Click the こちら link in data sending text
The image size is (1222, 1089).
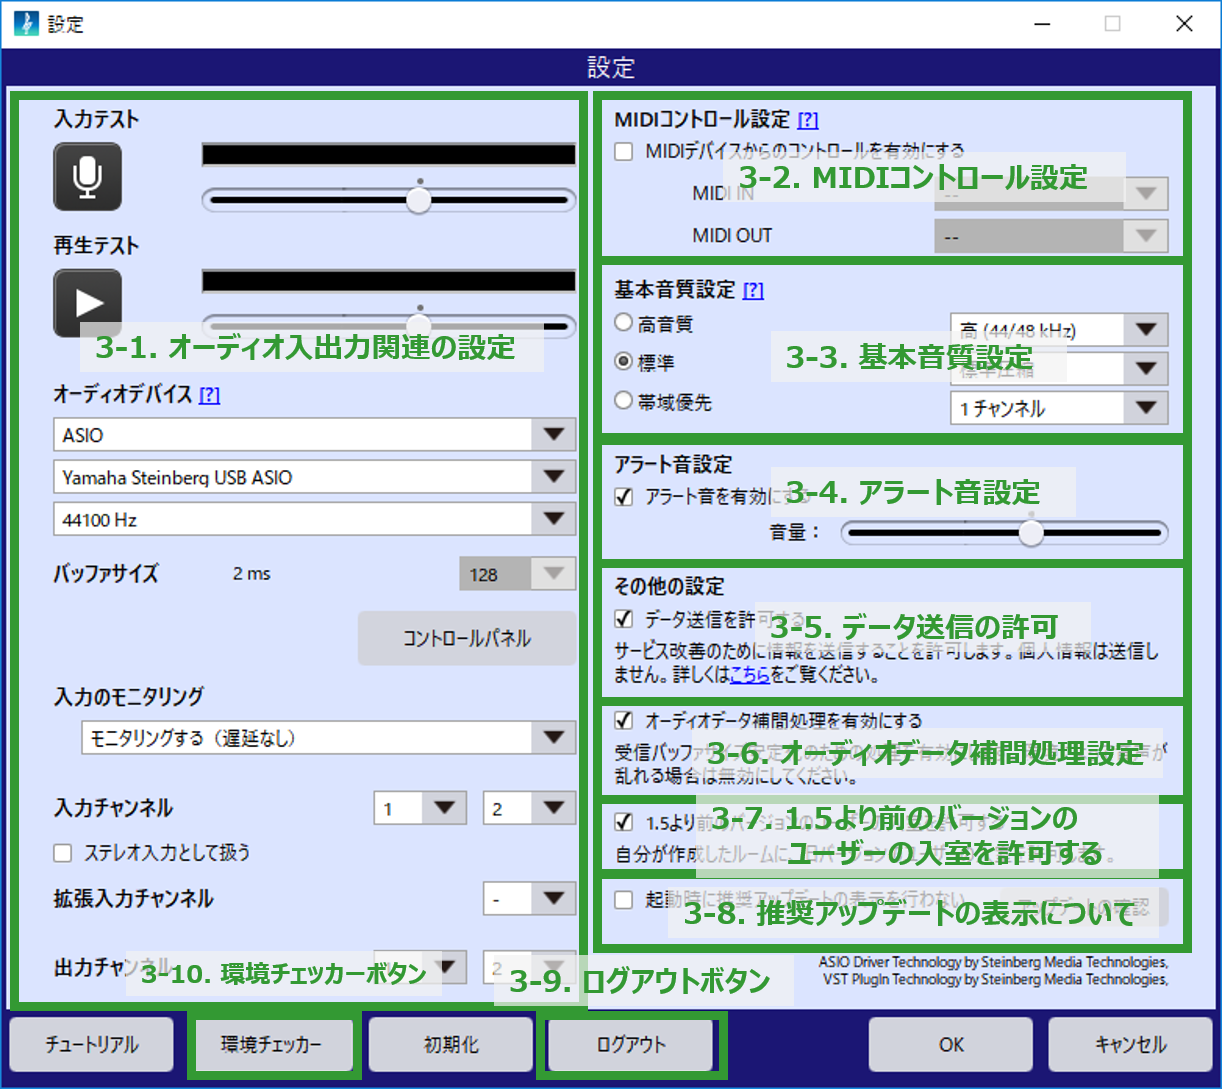(750, 676)
